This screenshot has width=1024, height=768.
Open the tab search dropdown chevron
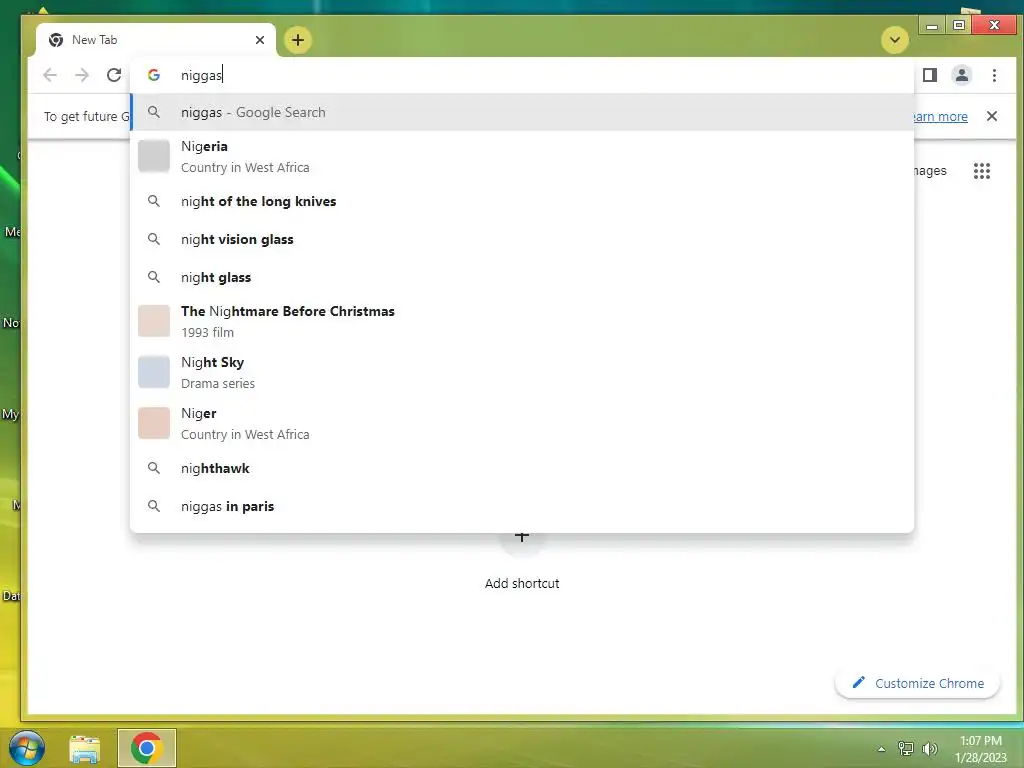tap(895, 40)
